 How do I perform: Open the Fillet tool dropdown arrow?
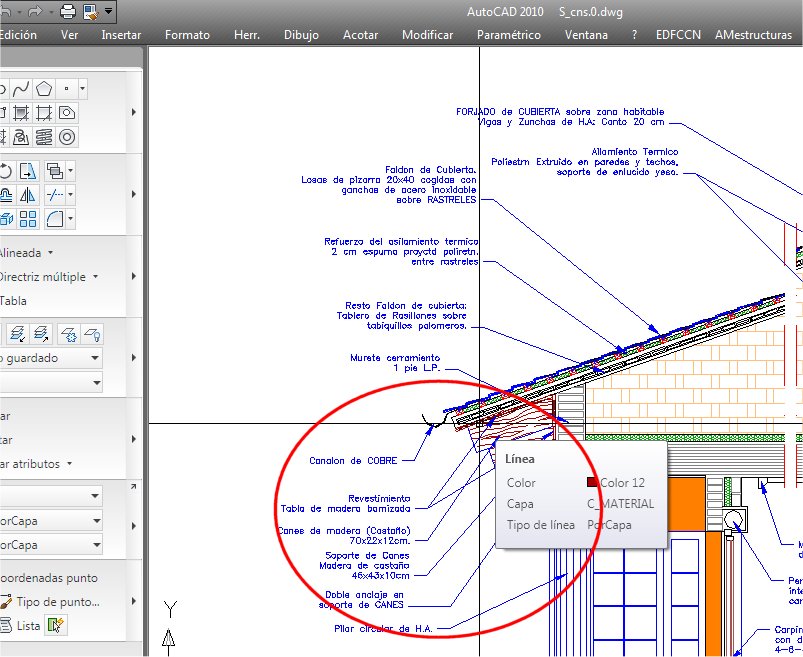tap(71, 219)
